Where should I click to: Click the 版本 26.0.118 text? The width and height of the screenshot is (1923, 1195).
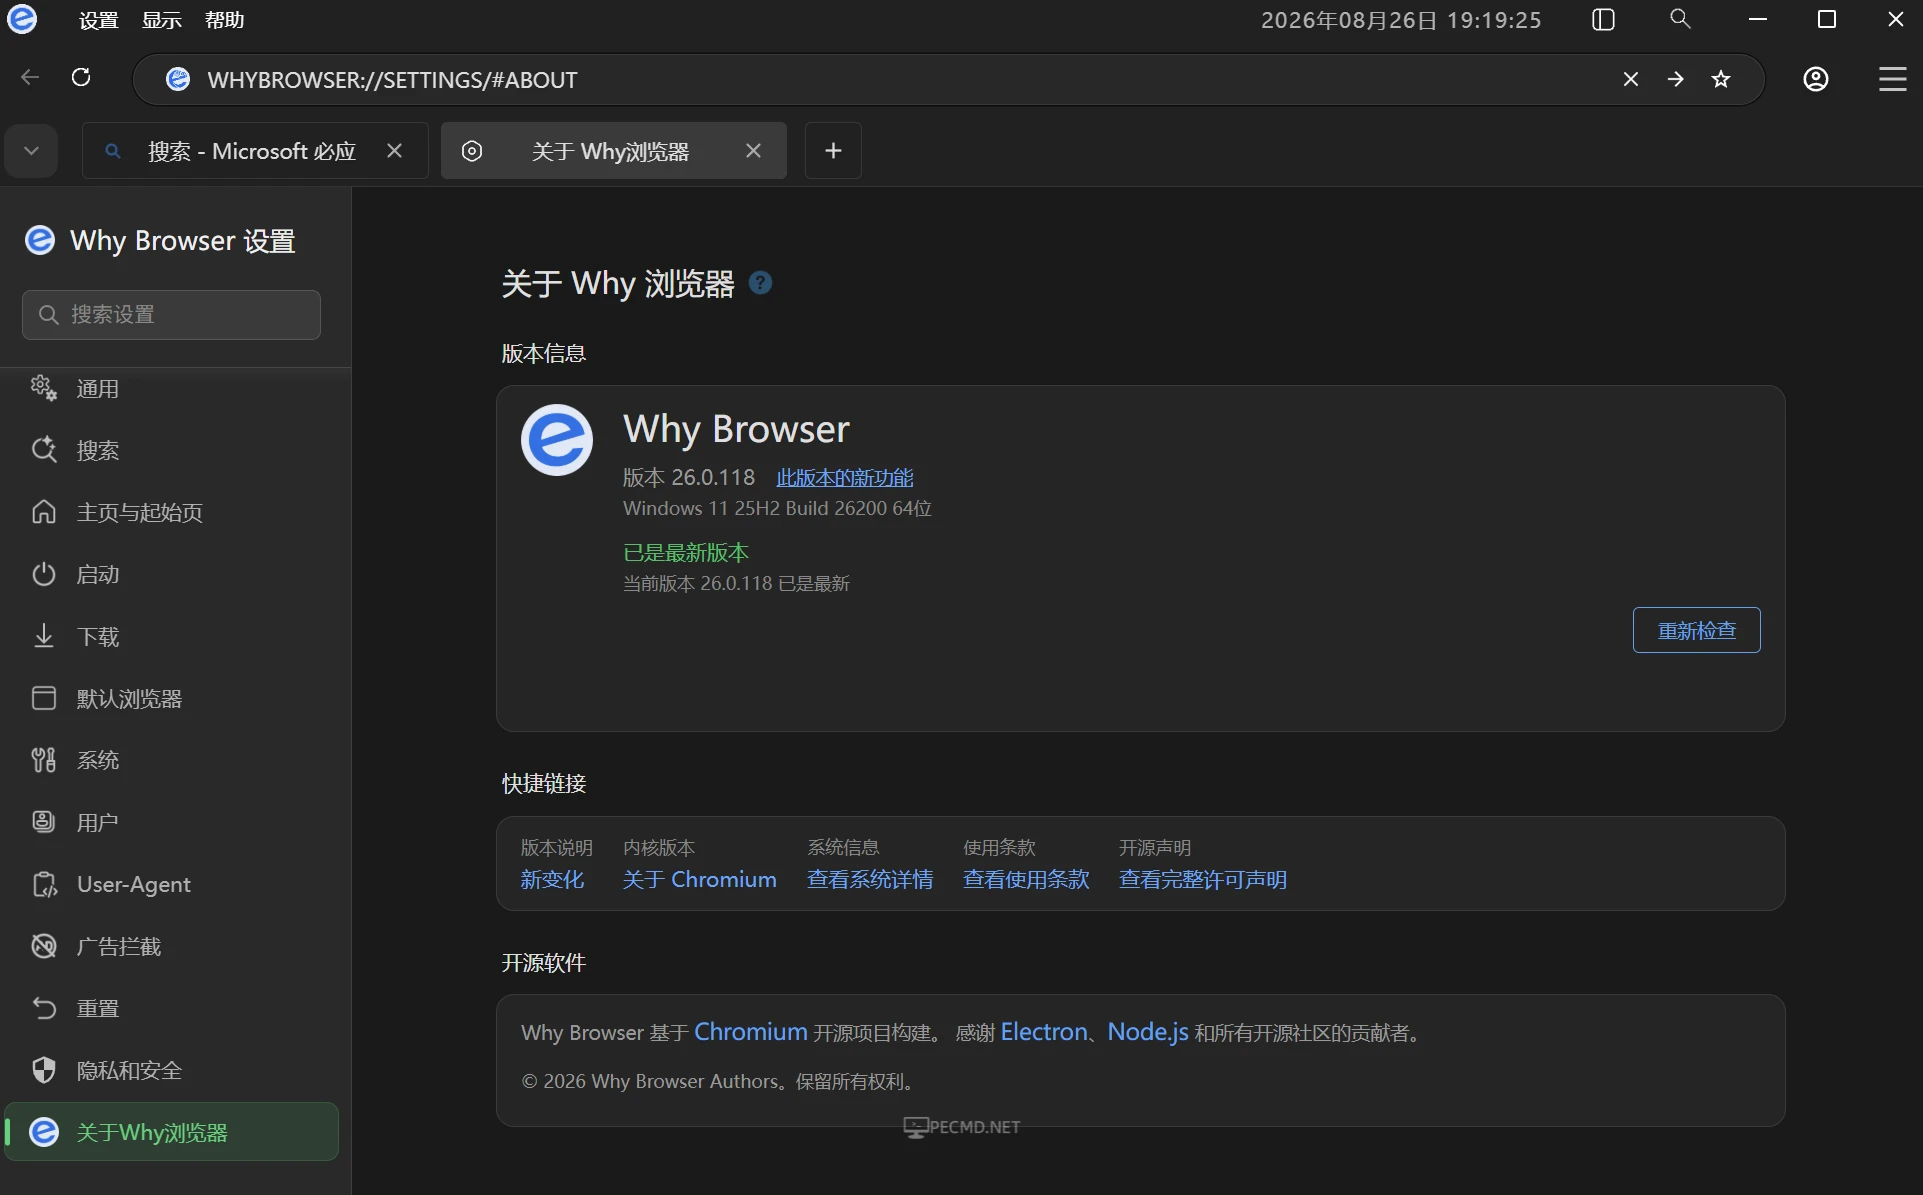coord(689,478)
